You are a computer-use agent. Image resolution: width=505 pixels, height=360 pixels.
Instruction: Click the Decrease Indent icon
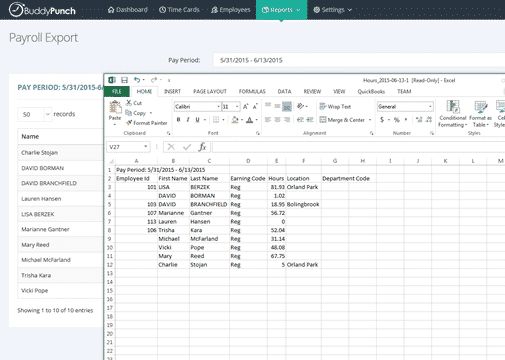[x=300, y=120]
